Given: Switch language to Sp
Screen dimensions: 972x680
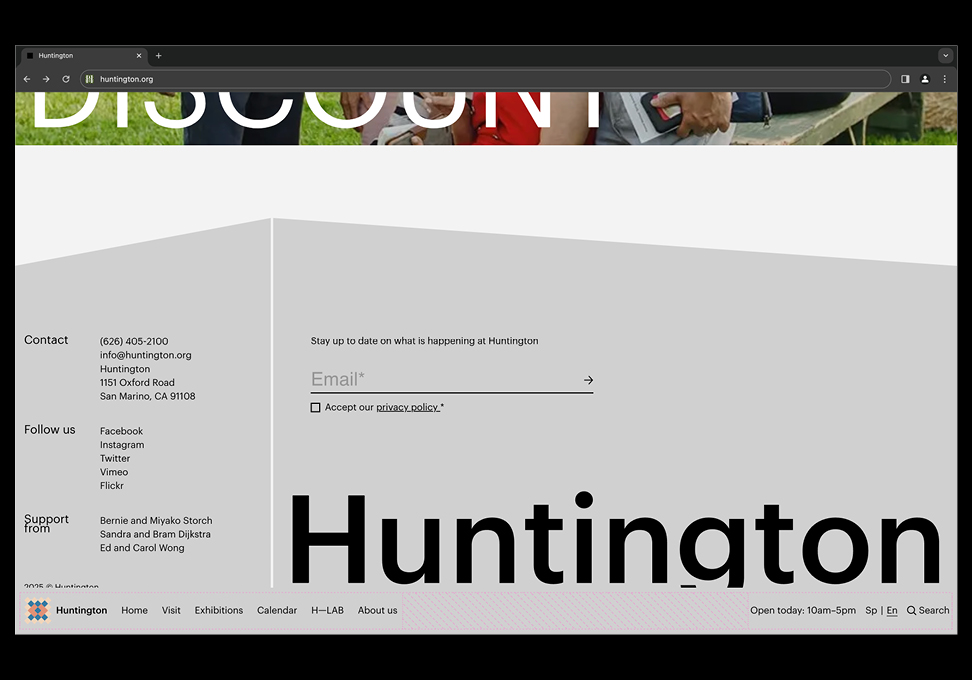Looking at the screenshot, I should [x=871, y=610].
